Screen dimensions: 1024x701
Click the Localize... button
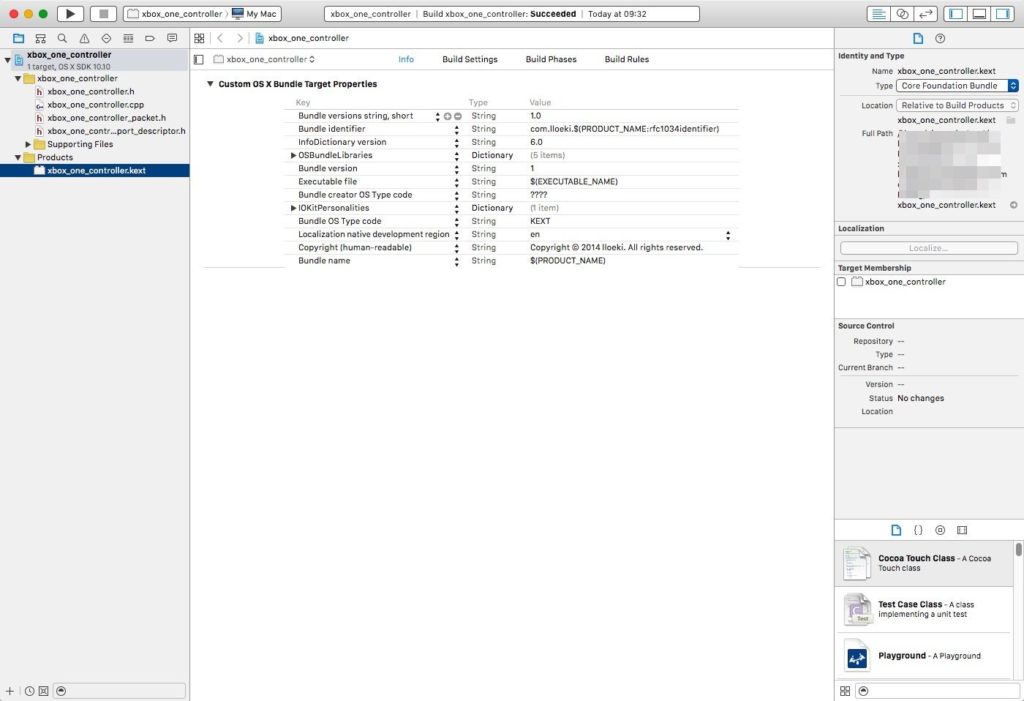pyautogui.click(x=929, y=248)
